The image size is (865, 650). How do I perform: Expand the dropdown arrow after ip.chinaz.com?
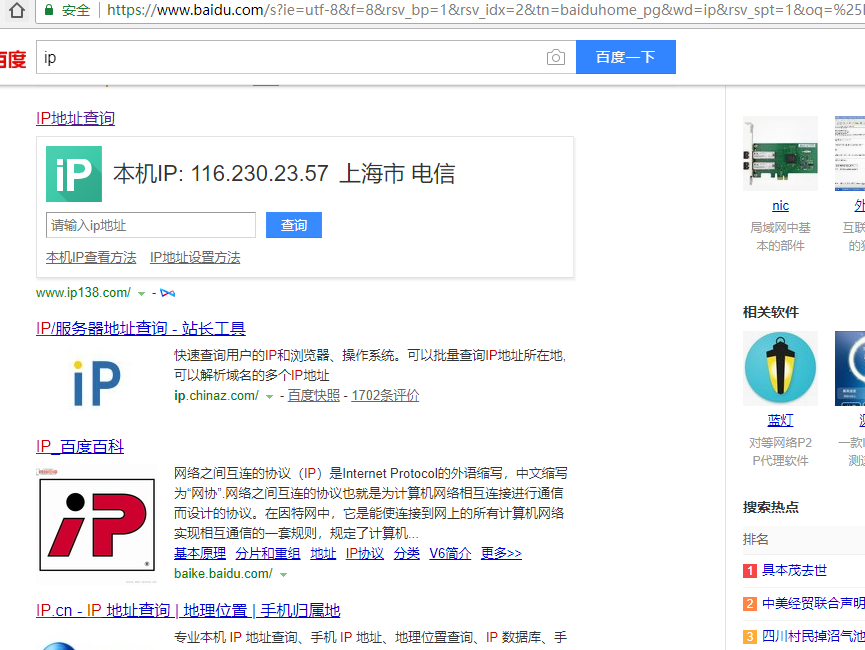click(267, 396)
